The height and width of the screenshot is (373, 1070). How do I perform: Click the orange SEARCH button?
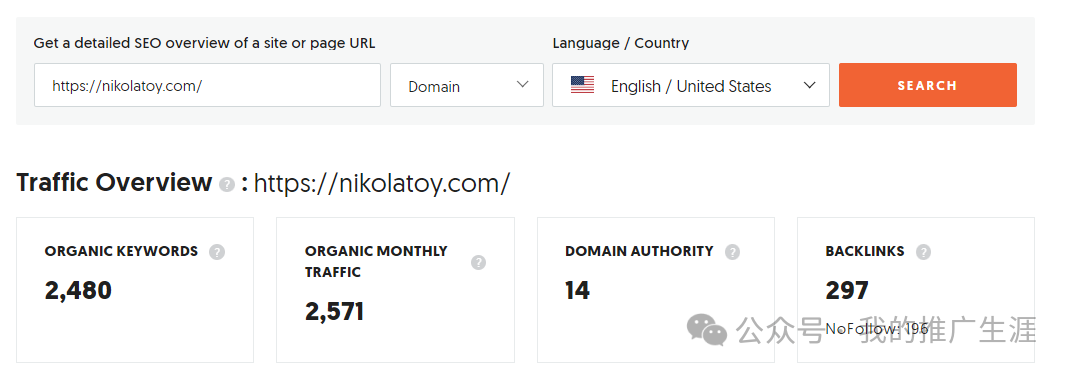(927, 85)
